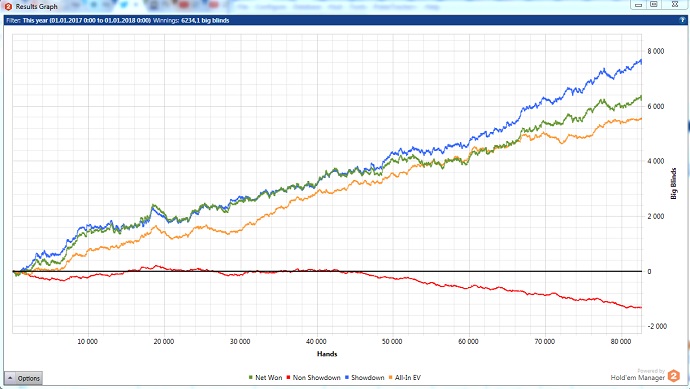Viewport: 690px width, 389px height.
Task: Click the help question mark icon
Action: (x=682, y=20)
